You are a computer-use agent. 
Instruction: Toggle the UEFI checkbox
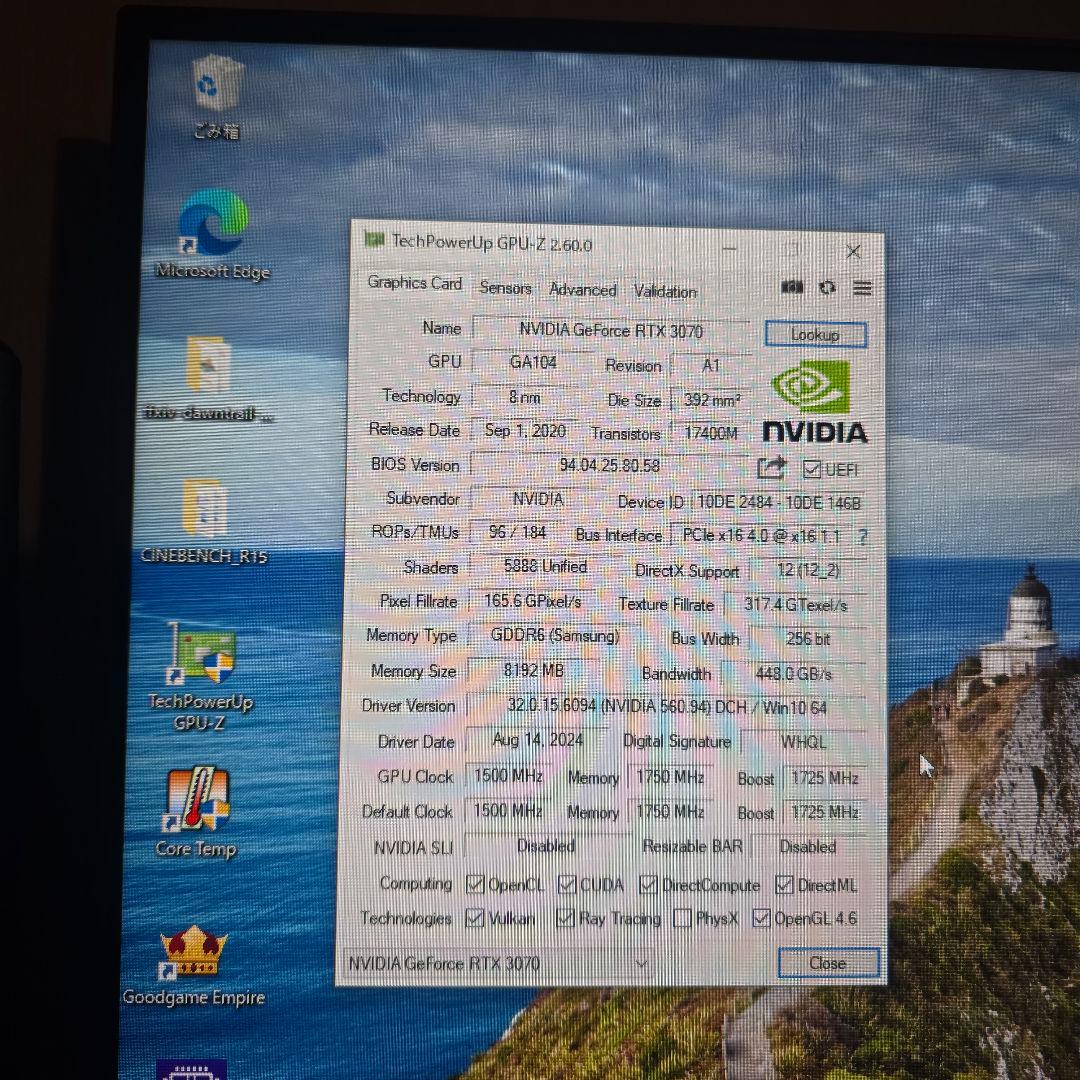pos(811,469)
